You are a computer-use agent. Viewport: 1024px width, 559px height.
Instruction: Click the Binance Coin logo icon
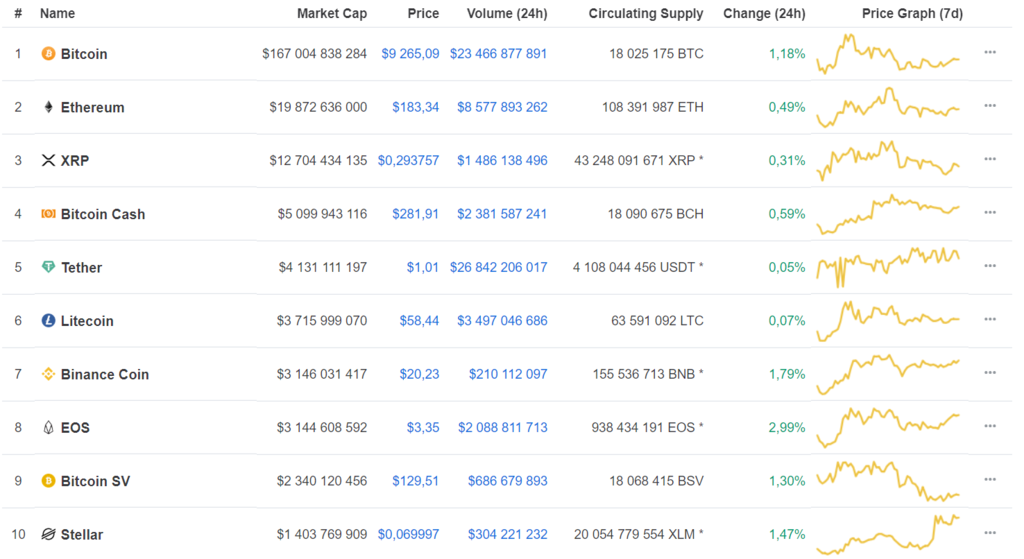click(48, 375)
